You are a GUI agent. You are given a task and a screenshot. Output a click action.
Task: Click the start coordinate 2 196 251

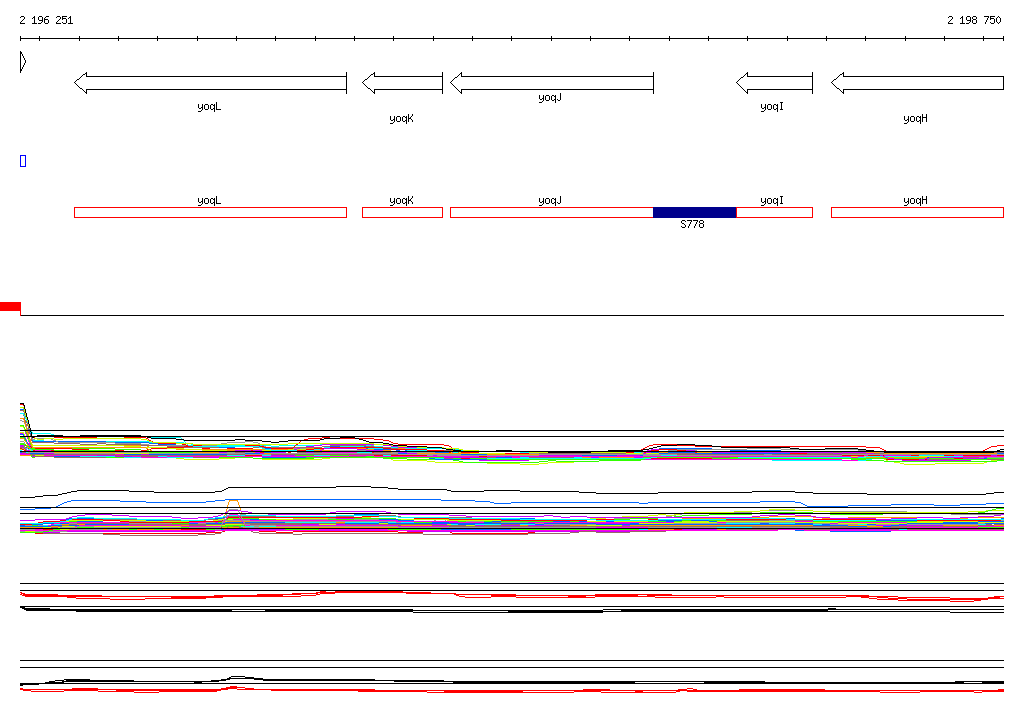pyautogui.click(x=46, y=20)
